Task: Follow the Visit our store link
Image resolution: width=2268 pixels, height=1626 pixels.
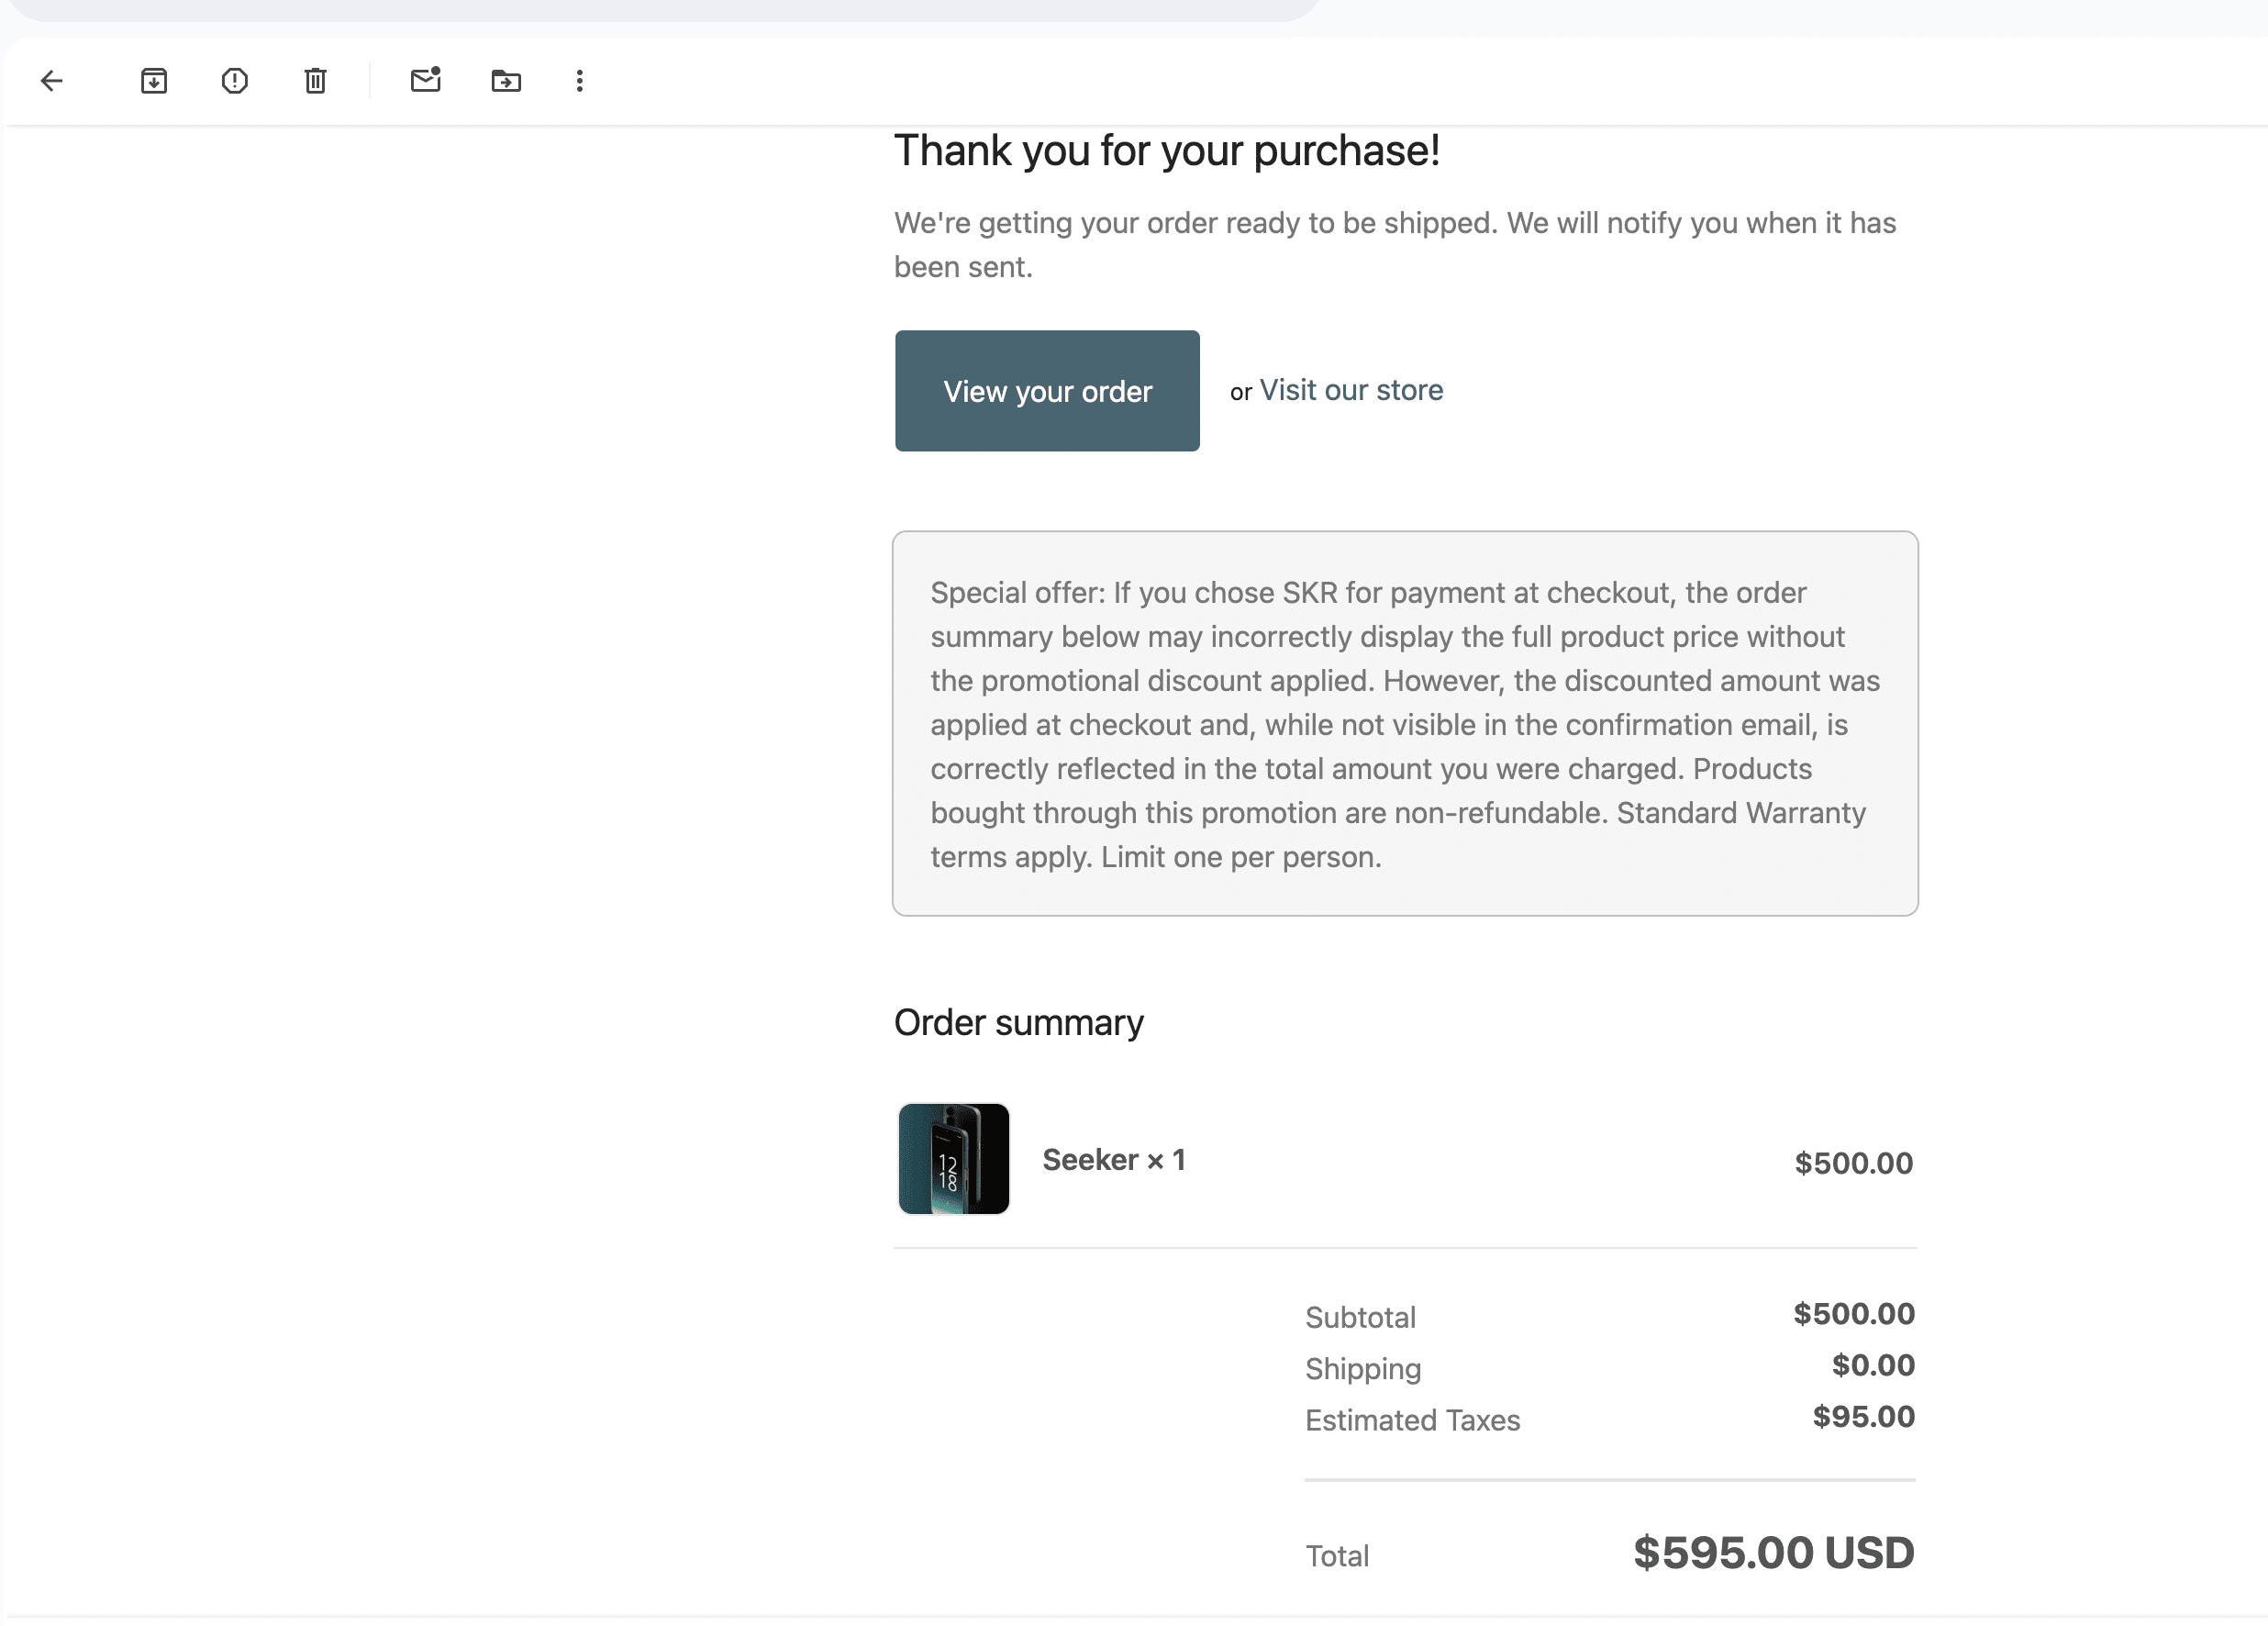Action: tap(1351, 390)
